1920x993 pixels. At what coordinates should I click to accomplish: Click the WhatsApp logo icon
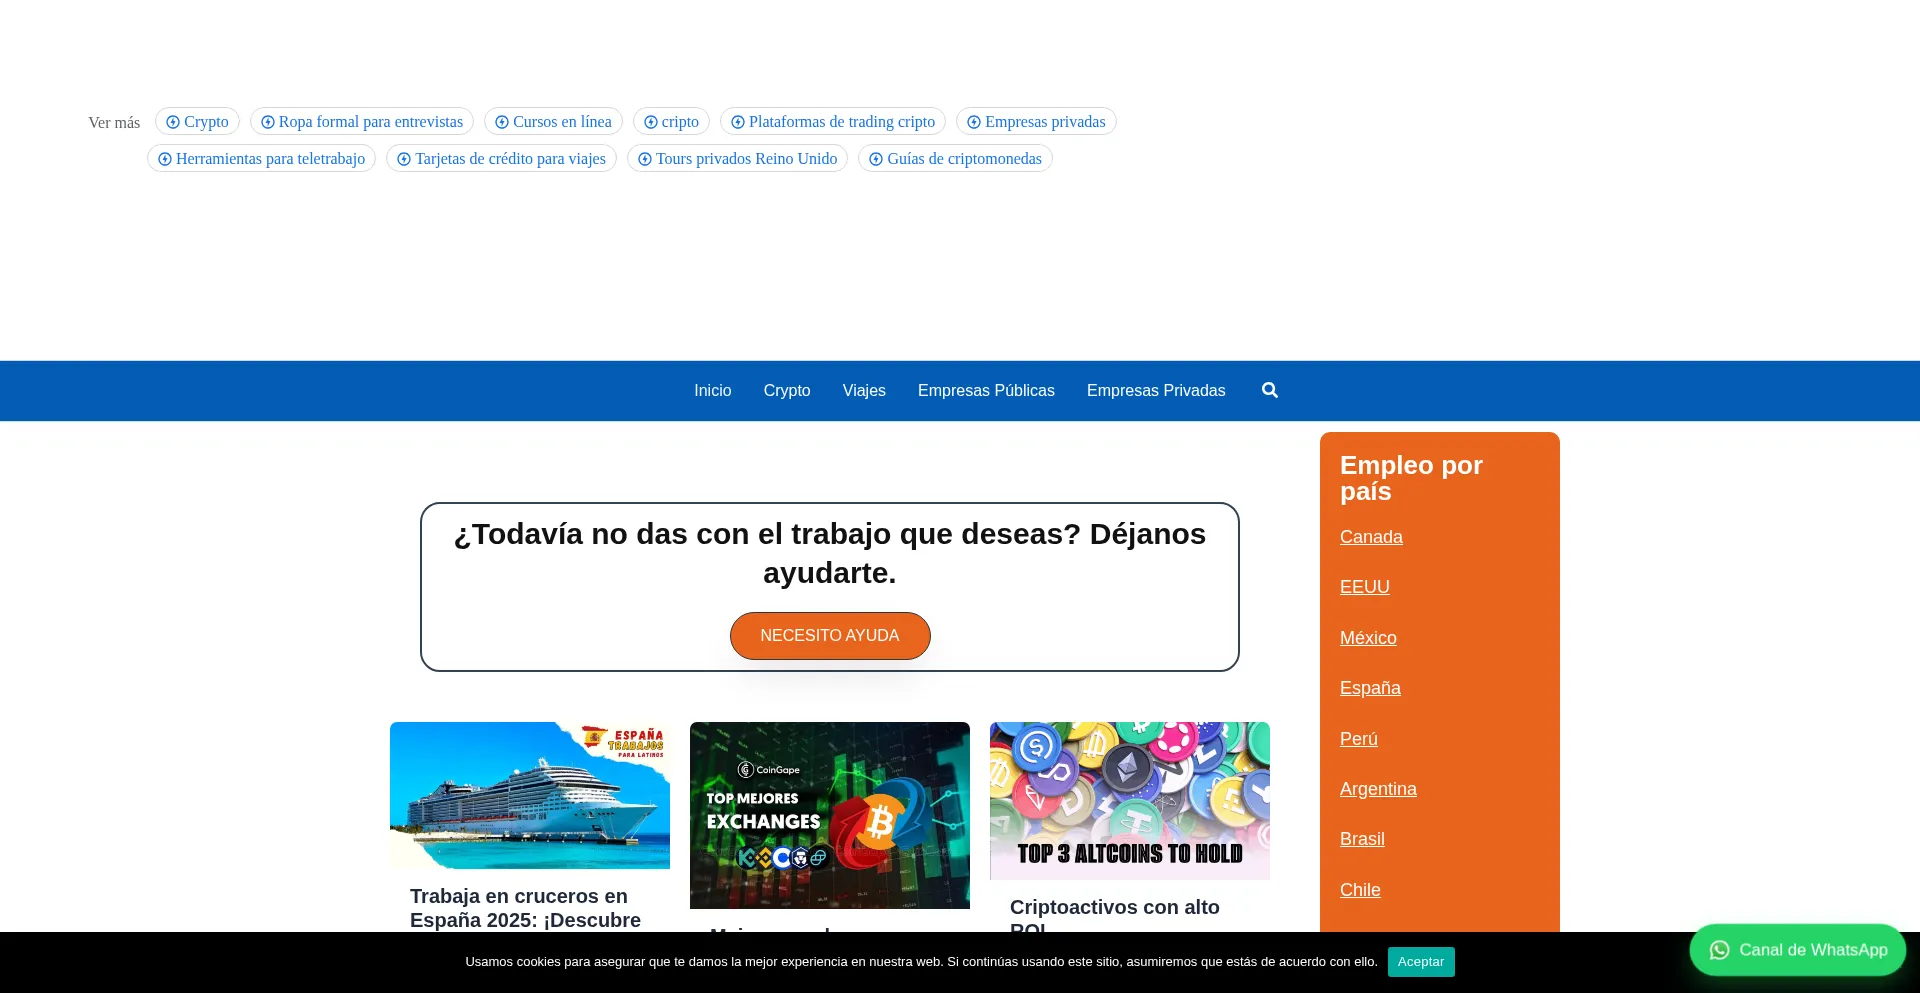click(1719, 950)
